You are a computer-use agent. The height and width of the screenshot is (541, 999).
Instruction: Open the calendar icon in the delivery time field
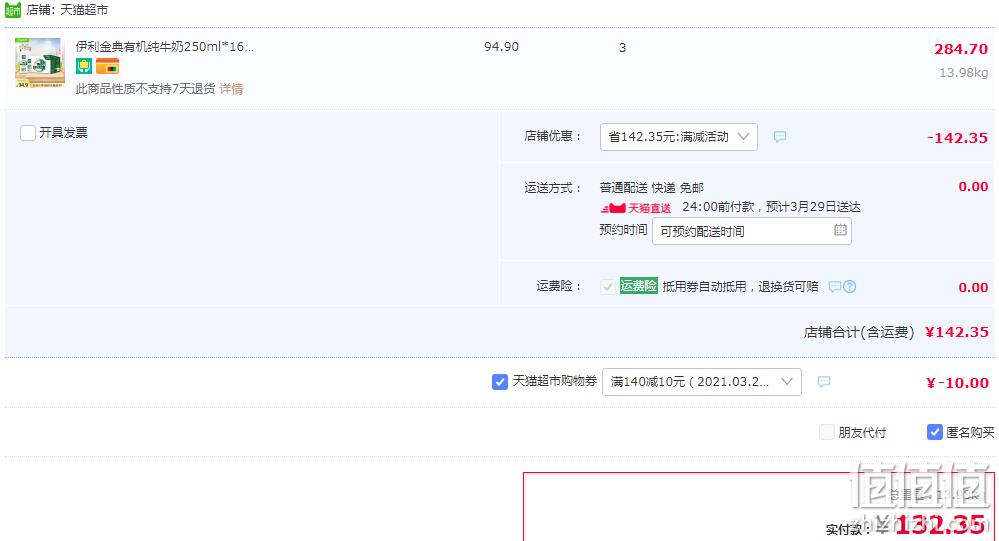[840, 230]
